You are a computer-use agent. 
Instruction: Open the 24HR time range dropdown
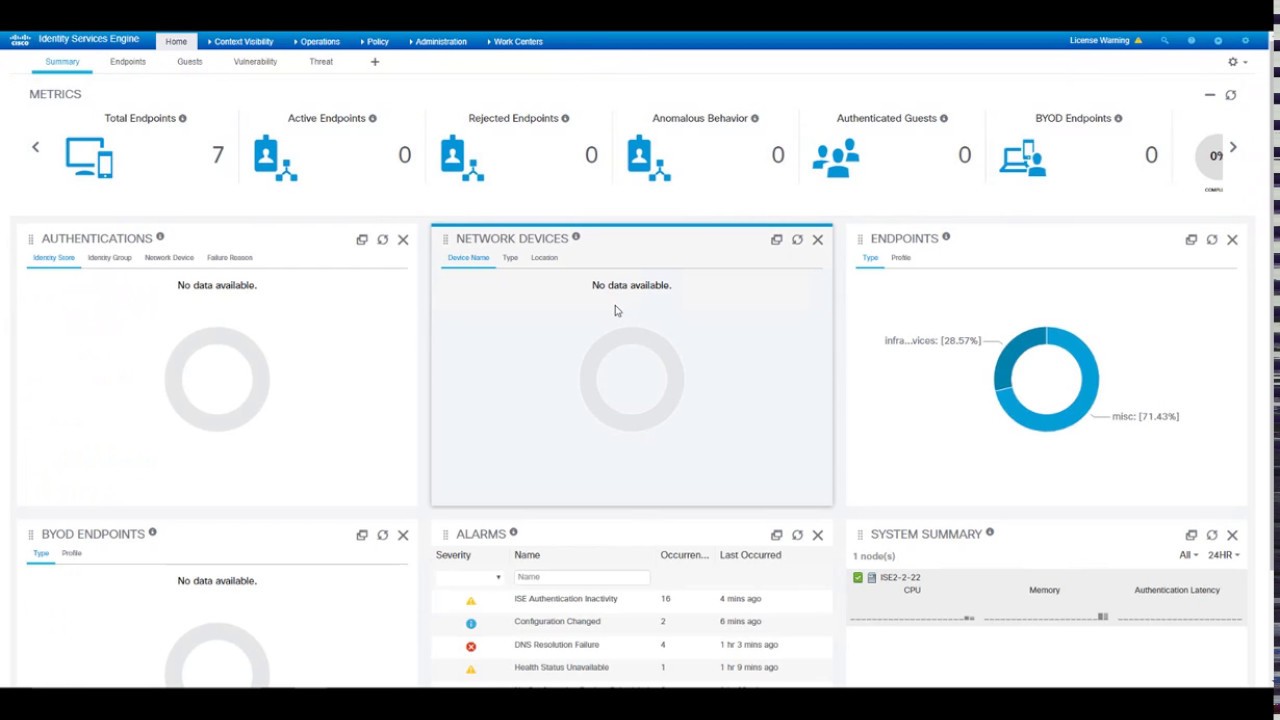pyautogui.click(x=1224, y=555)
